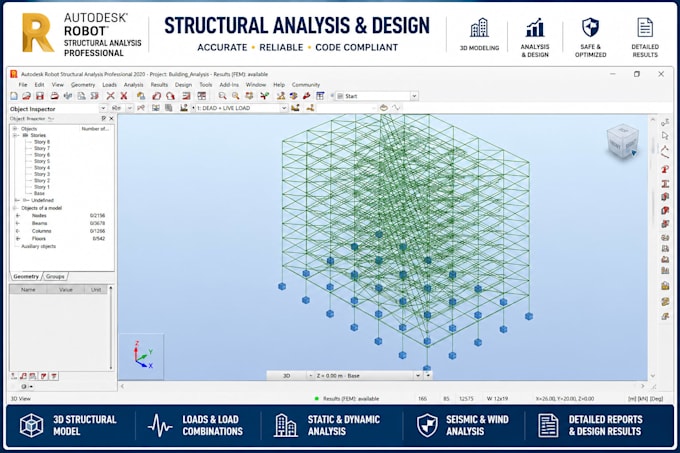Screen dimensions: 680x453
Task: Click the second magnifier zoom icon
Action: tap(235, 96)
